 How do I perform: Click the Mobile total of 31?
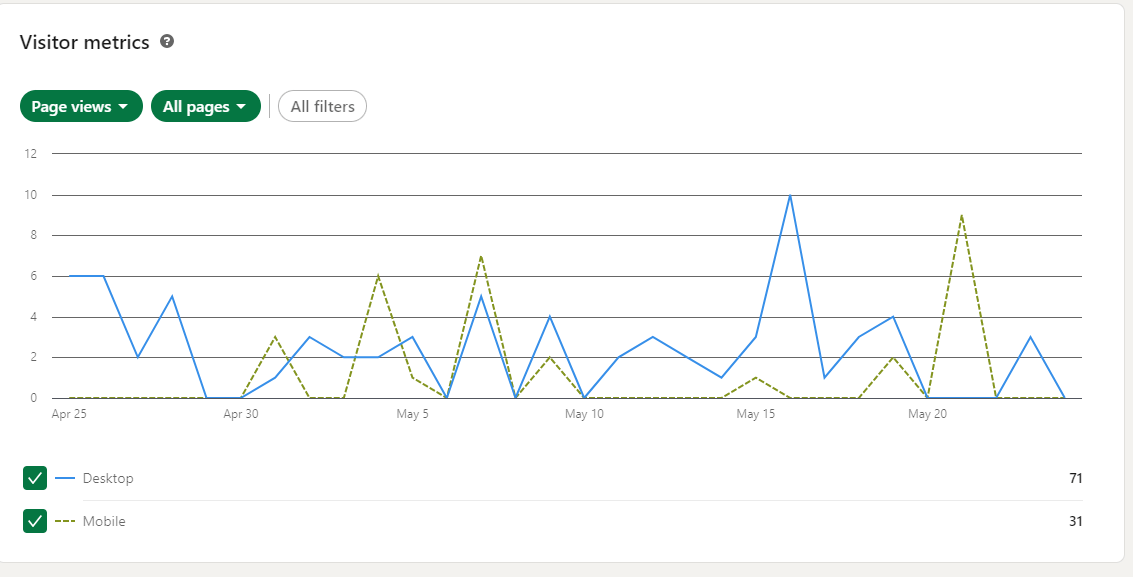[x=1075, y=521]
